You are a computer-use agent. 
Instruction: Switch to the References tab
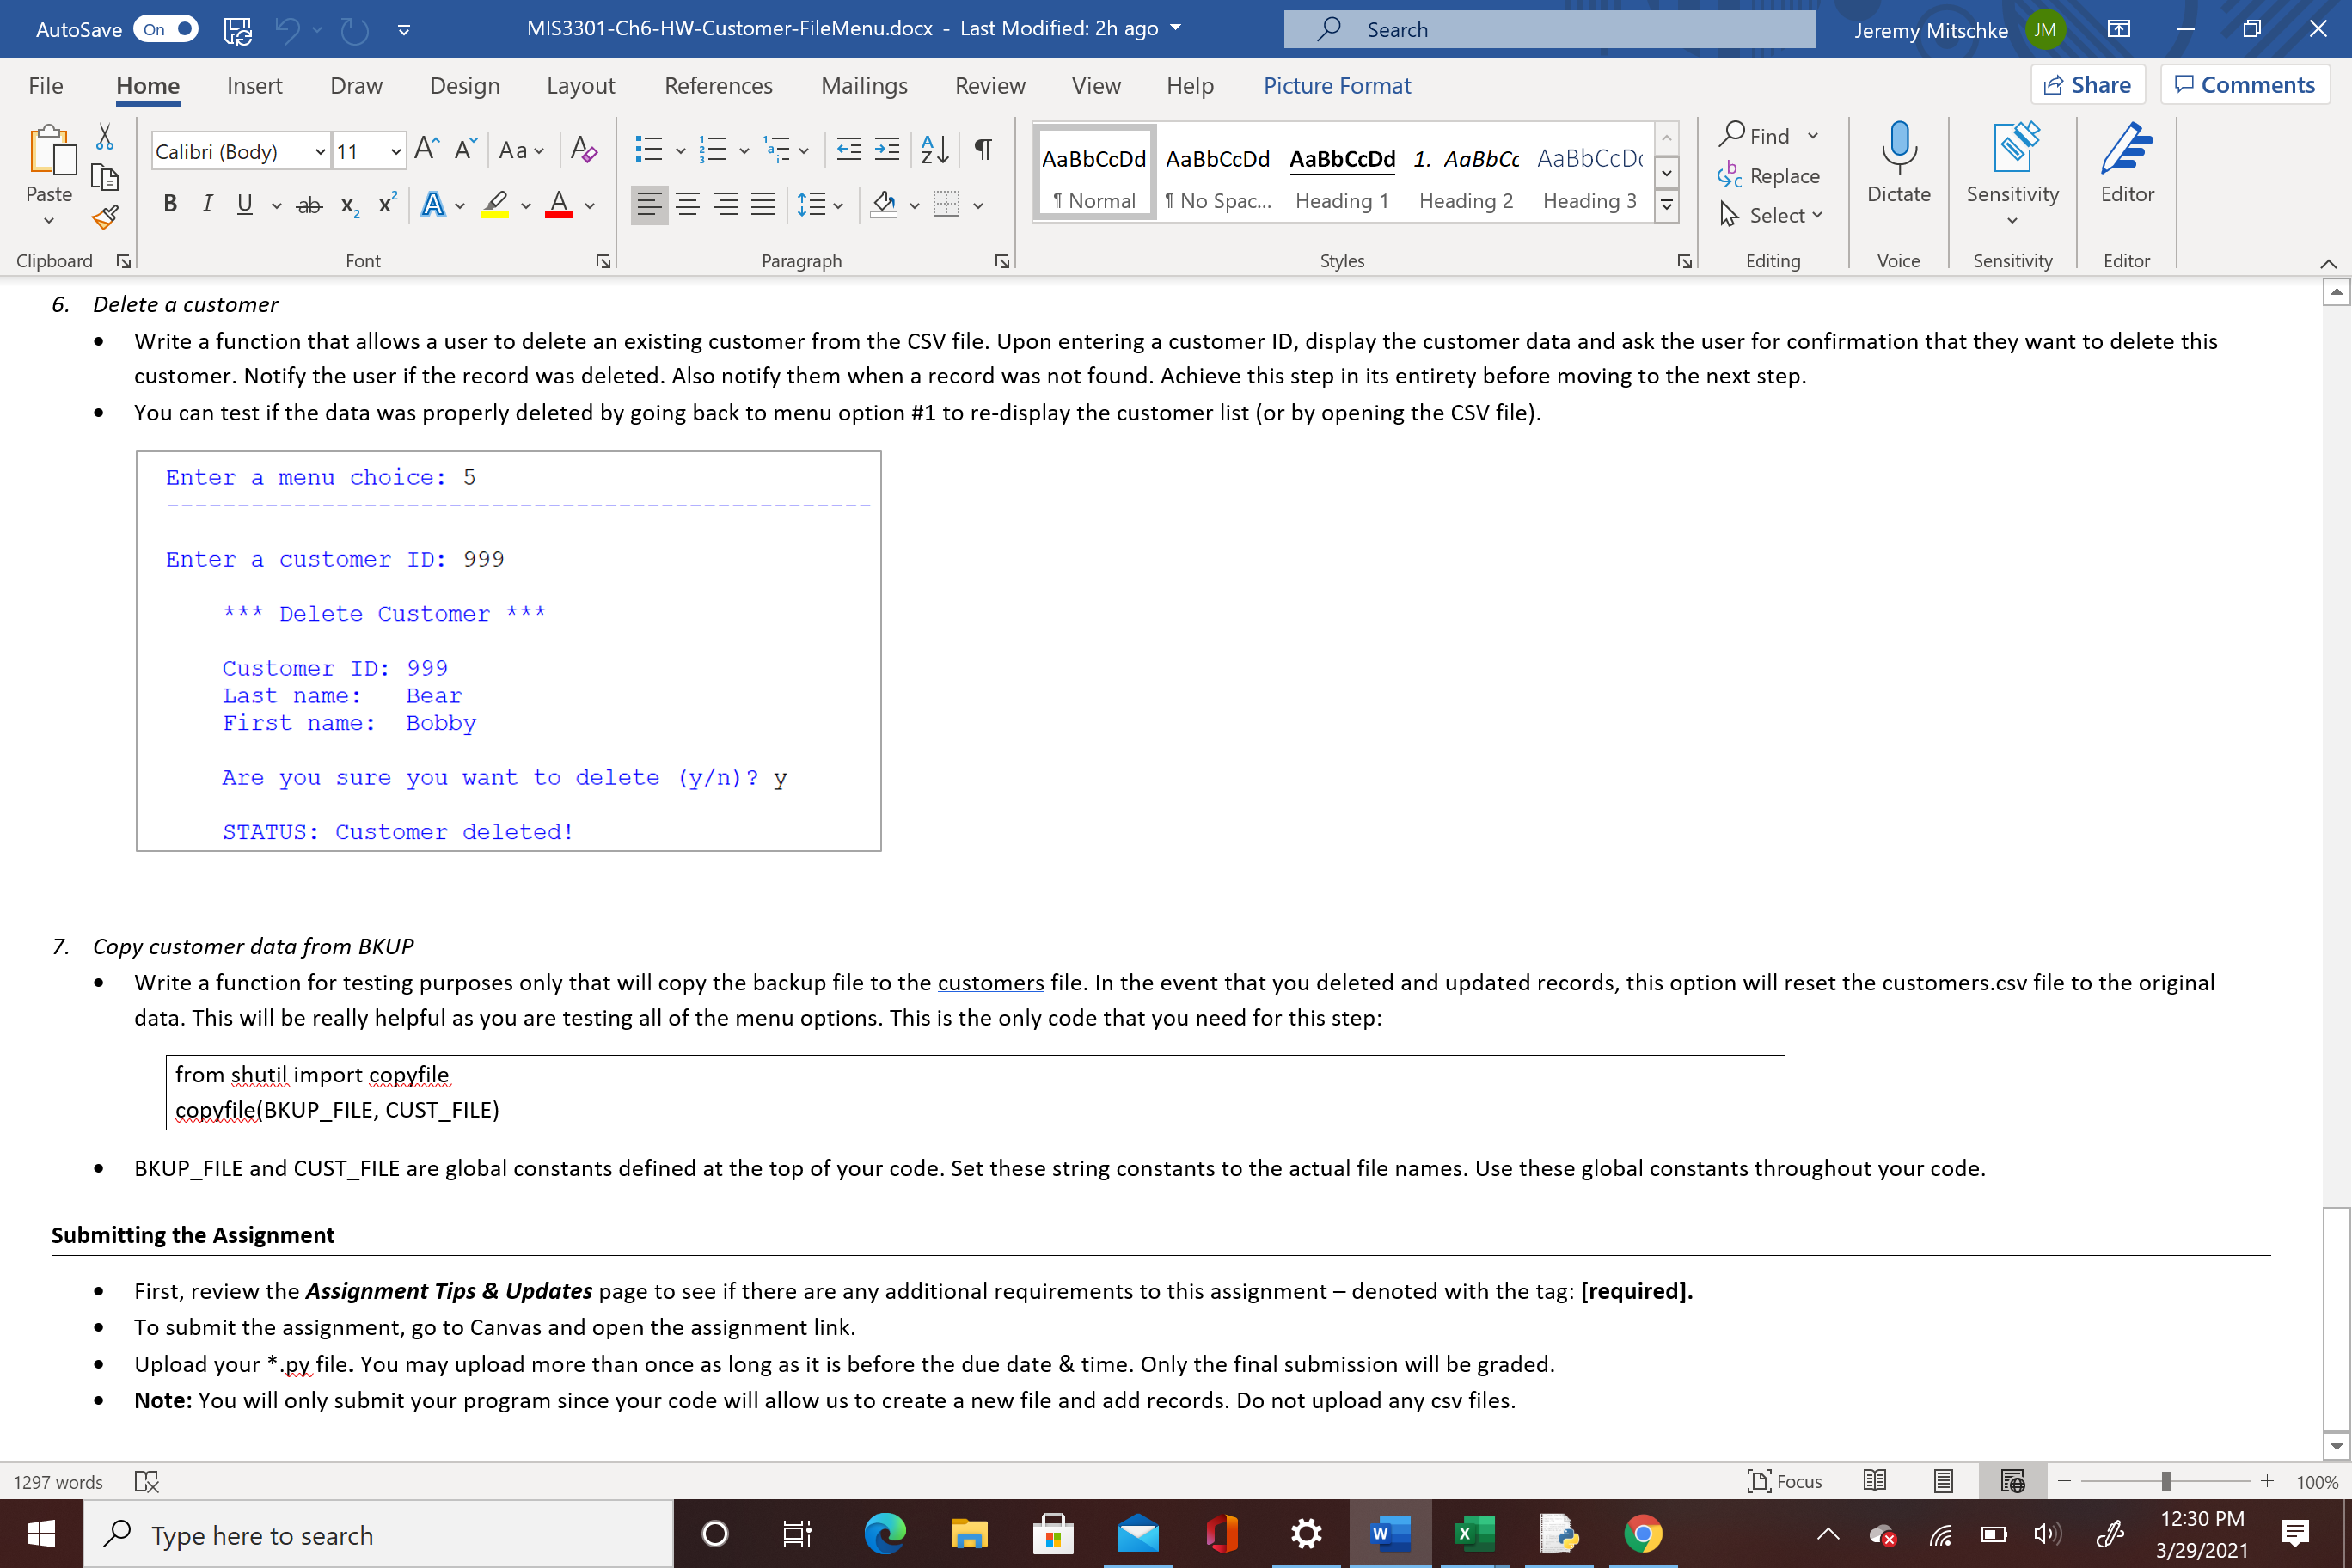point(718,86)
